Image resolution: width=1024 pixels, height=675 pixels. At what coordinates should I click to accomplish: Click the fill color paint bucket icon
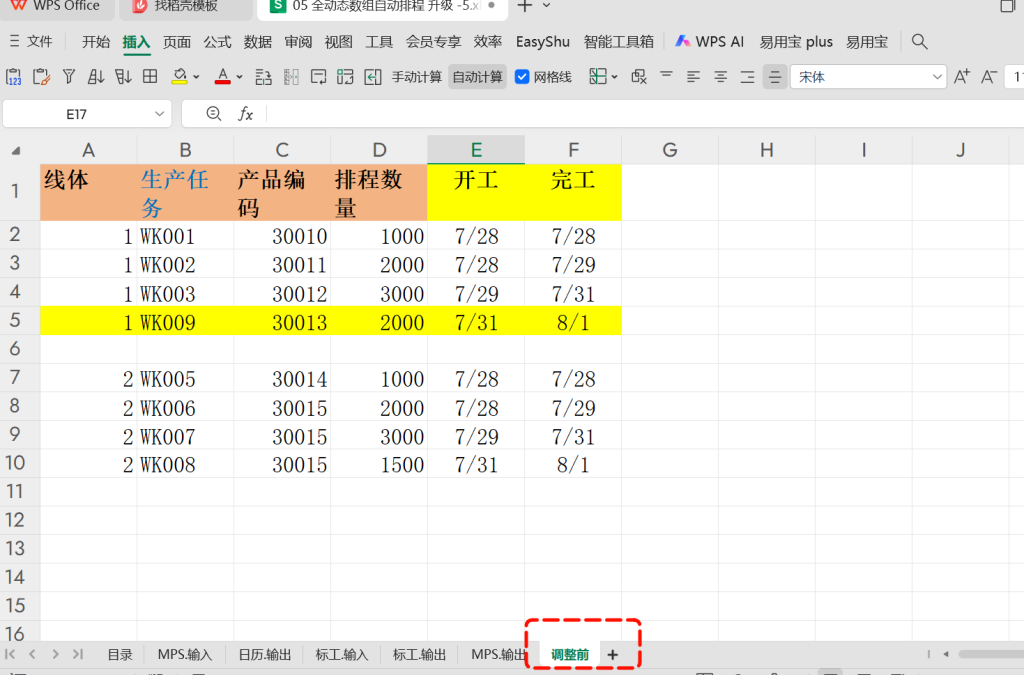click(x=179, y=77)
